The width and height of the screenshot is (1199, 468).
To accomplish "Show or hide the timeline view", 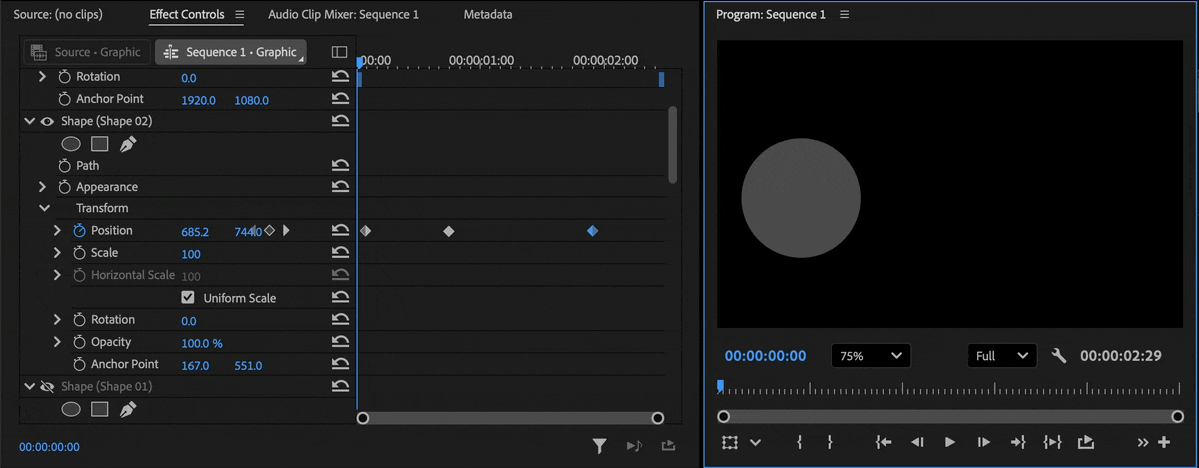I will click(340, 52).
